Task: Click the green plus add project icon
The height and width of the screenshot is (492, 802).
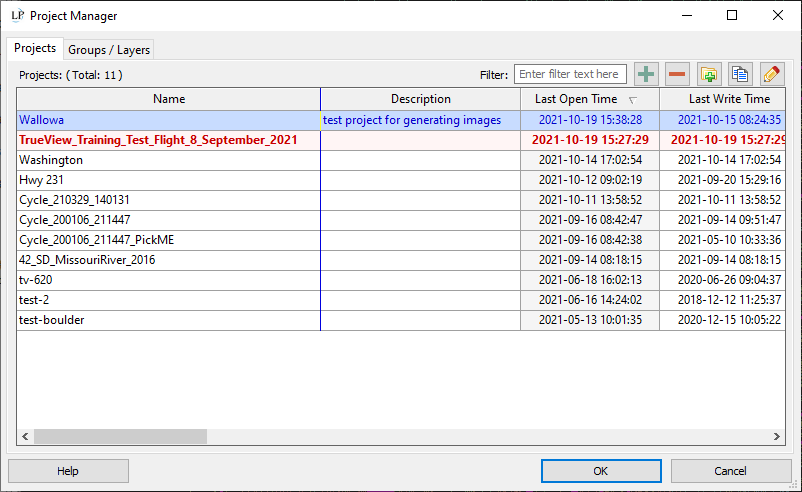Action: [x=646, y=75]
